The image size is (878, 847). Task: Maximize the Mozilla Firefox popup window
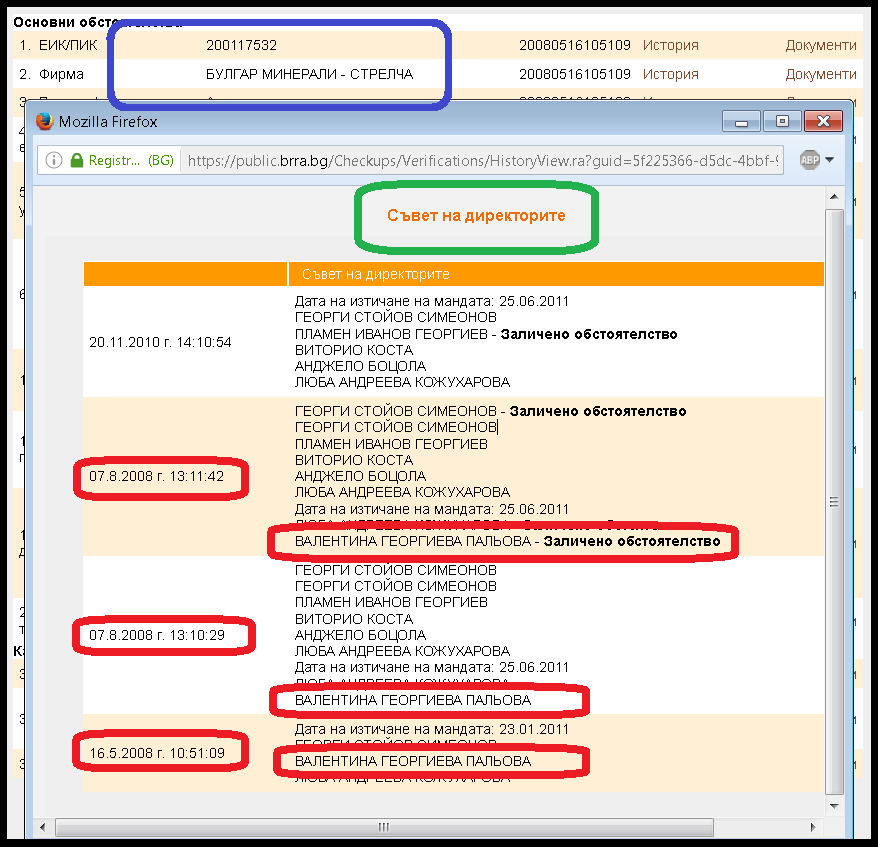783,121
